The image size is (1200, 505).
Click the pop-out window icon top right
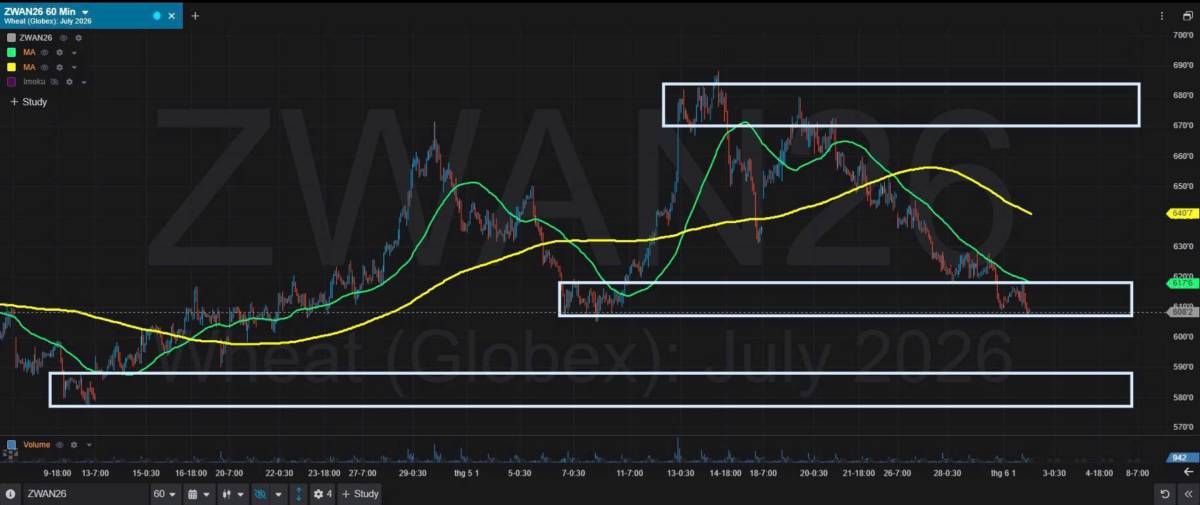pyautogui.click(x=1187, y=16)
